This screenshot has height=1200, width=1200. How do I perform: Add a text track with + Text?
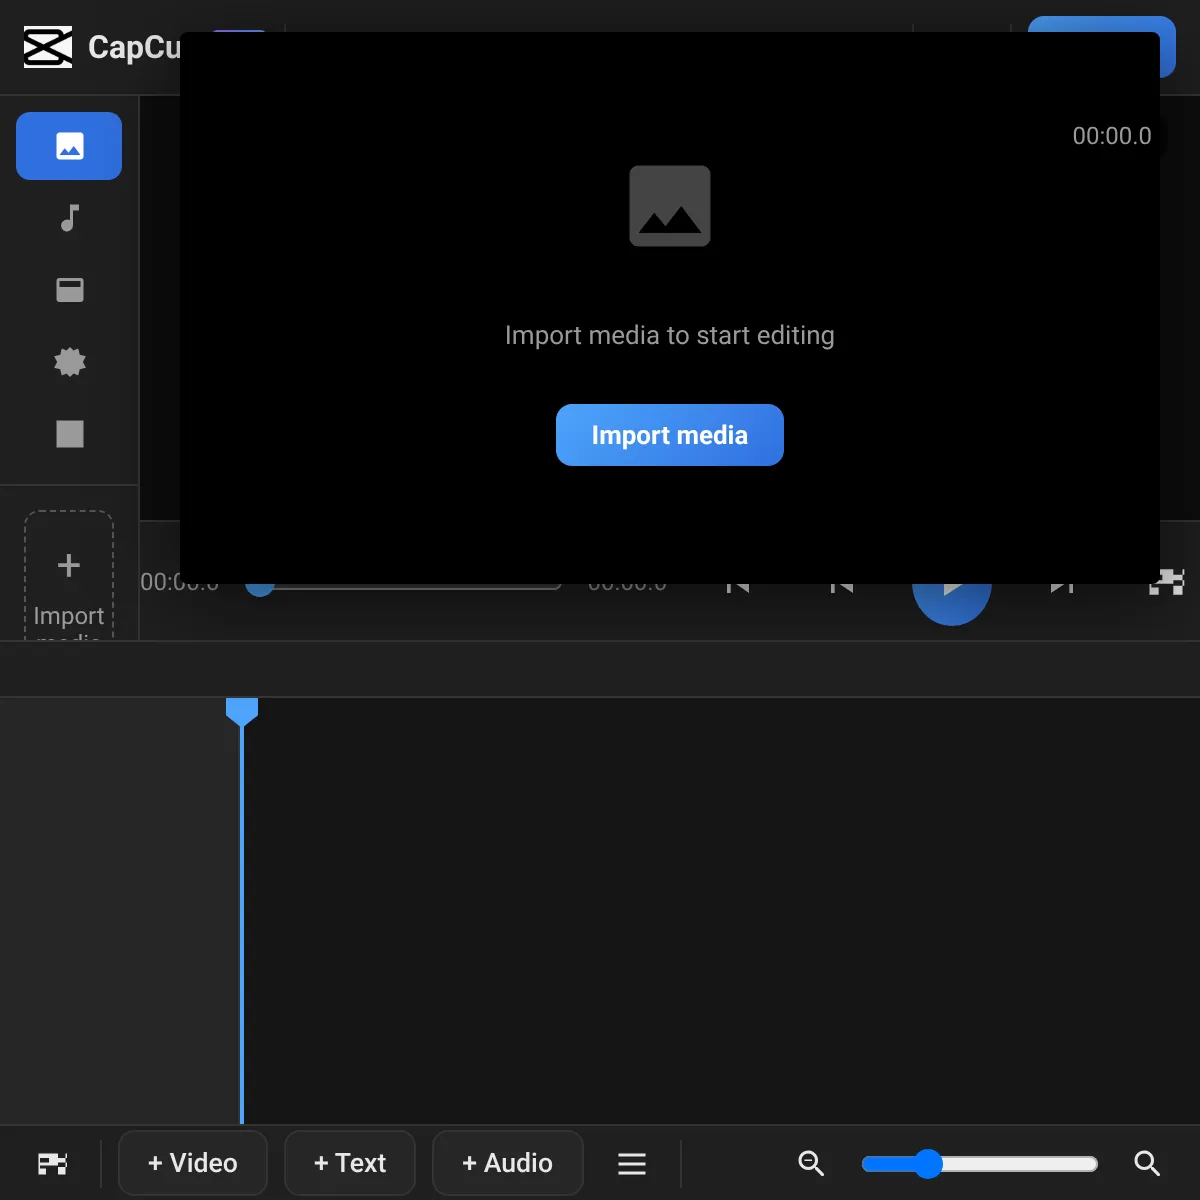click(x=350, y=1163)
